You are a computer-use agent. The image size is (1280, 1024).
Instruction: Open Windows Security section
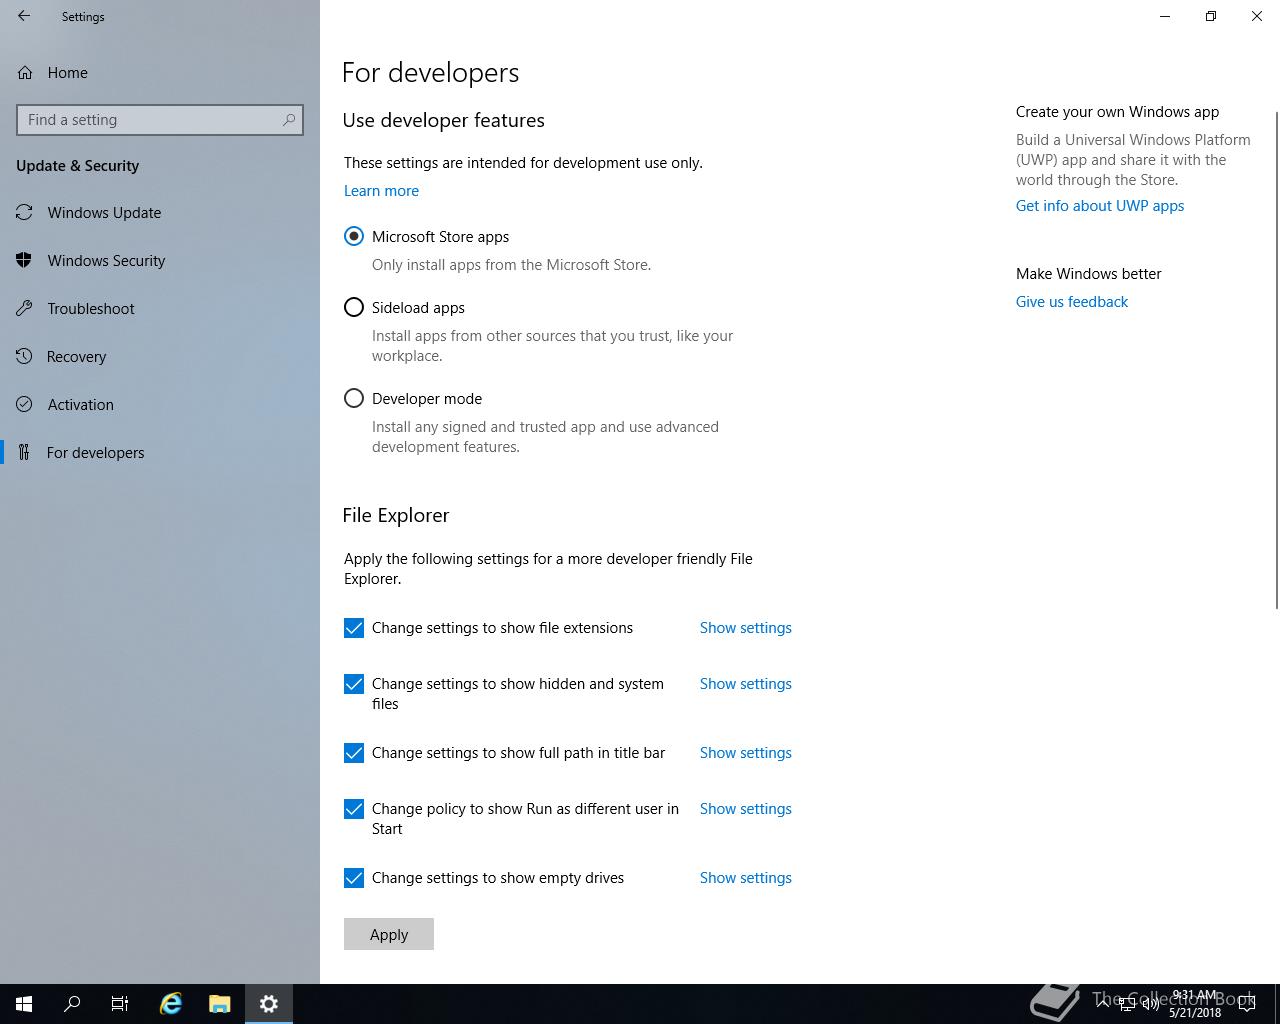tap(106, 261)
